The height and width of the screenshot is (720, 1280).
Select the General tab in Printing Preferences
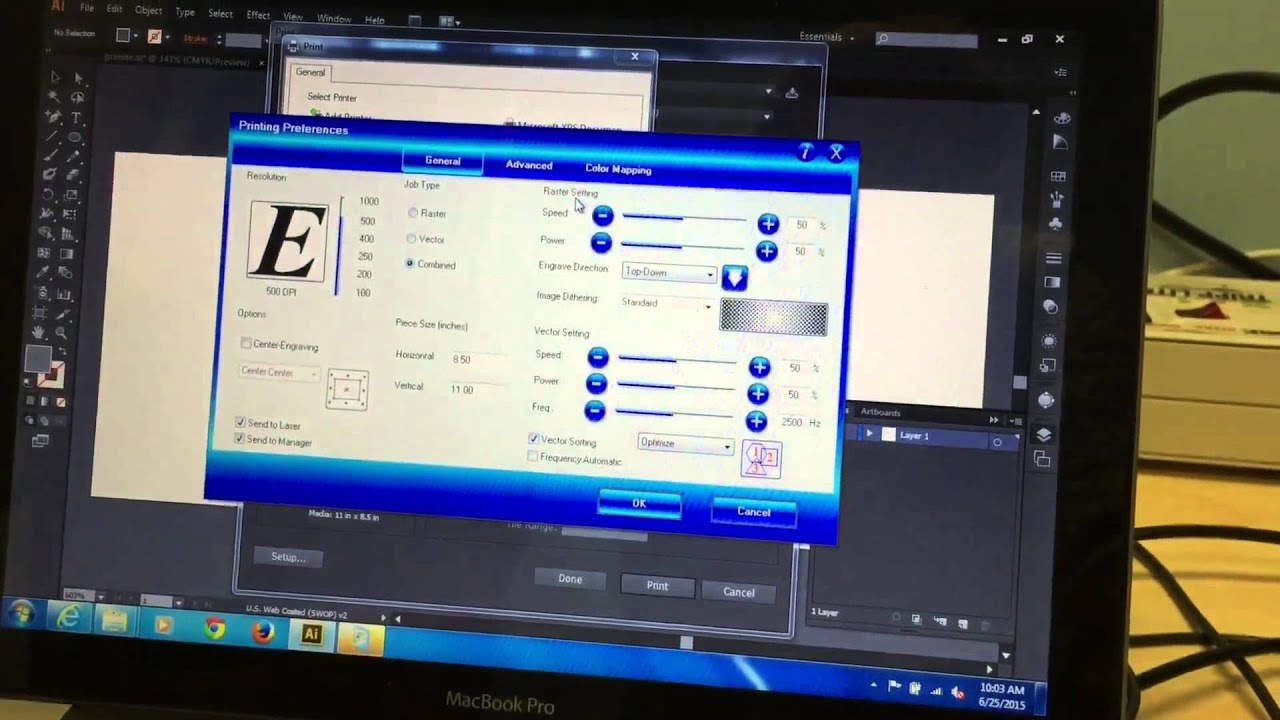(442, 161)
